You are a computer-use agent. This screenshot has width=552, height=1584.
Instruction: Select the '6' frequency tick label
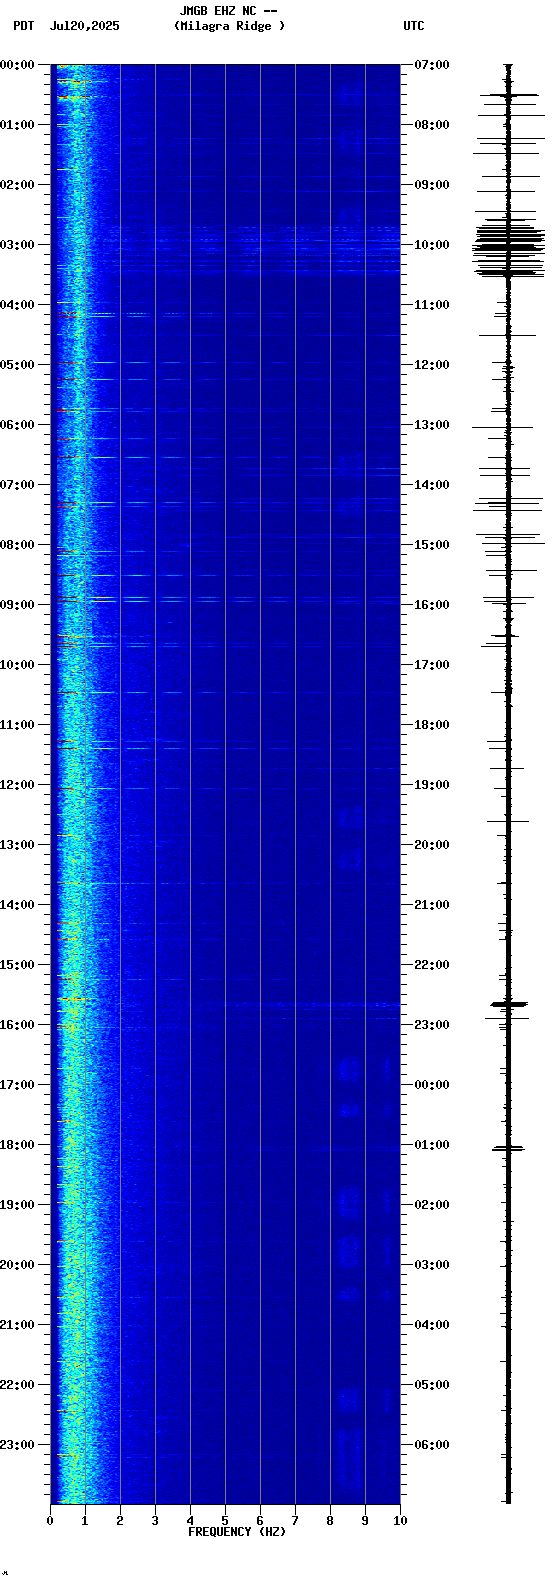pos(260,1521)
